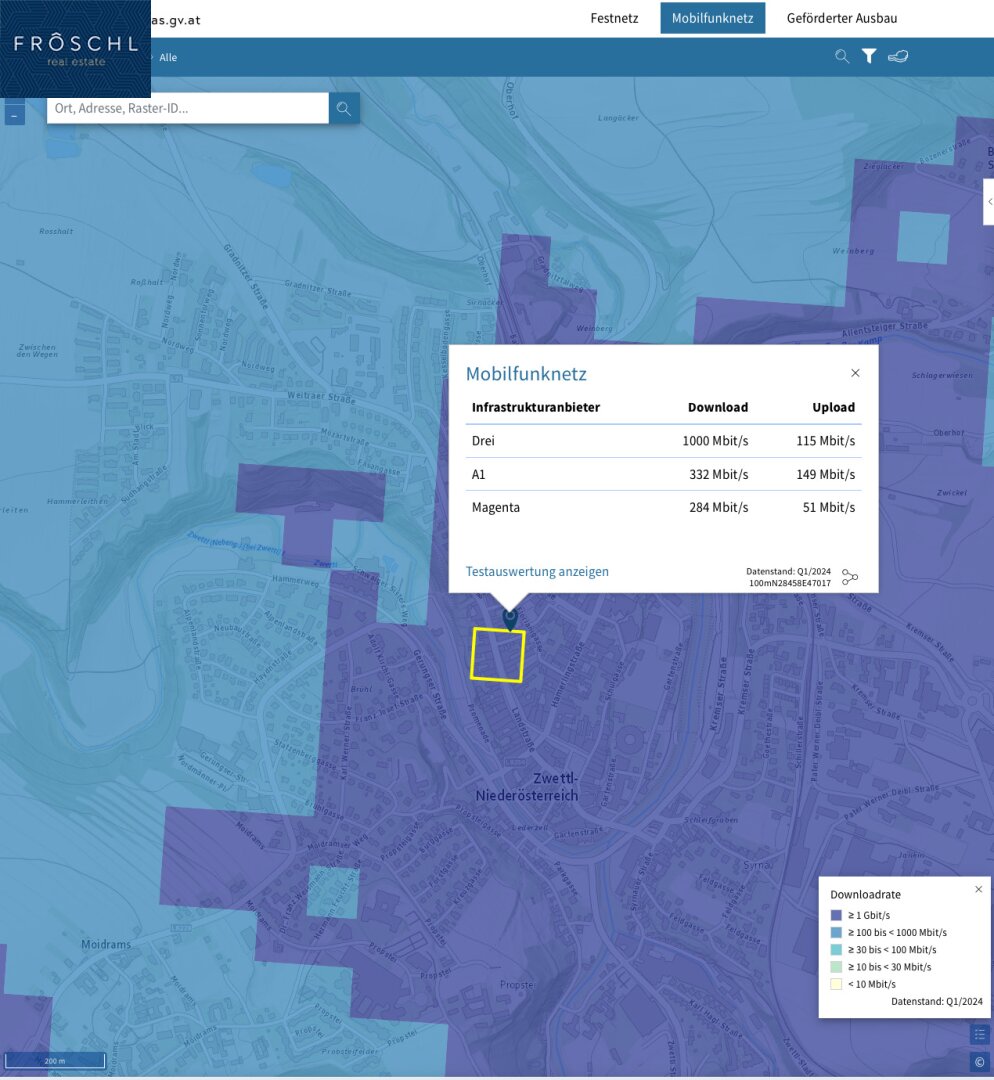
Task: Close the Mobilfunknetz popup
Action: click(856, 373)
